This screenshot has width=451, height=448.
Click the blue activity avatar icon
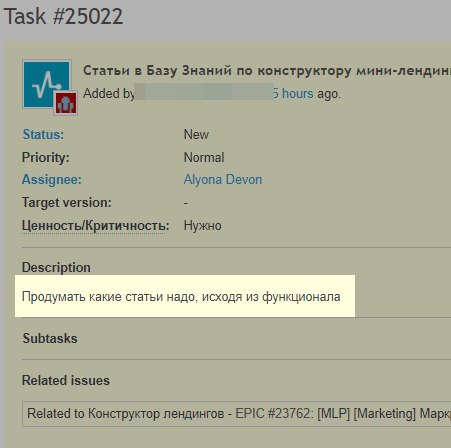[47, 84]
